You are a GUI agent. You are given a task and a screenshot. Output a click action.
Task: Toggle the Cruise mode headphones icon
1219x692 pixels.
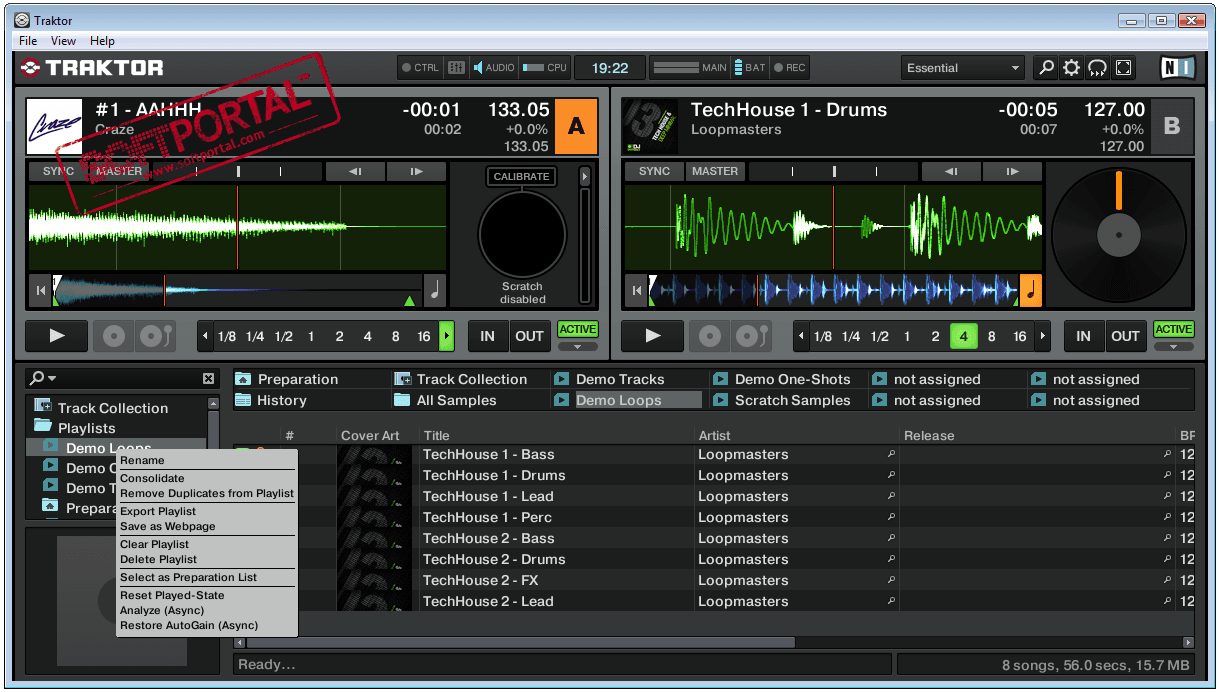1098,68
